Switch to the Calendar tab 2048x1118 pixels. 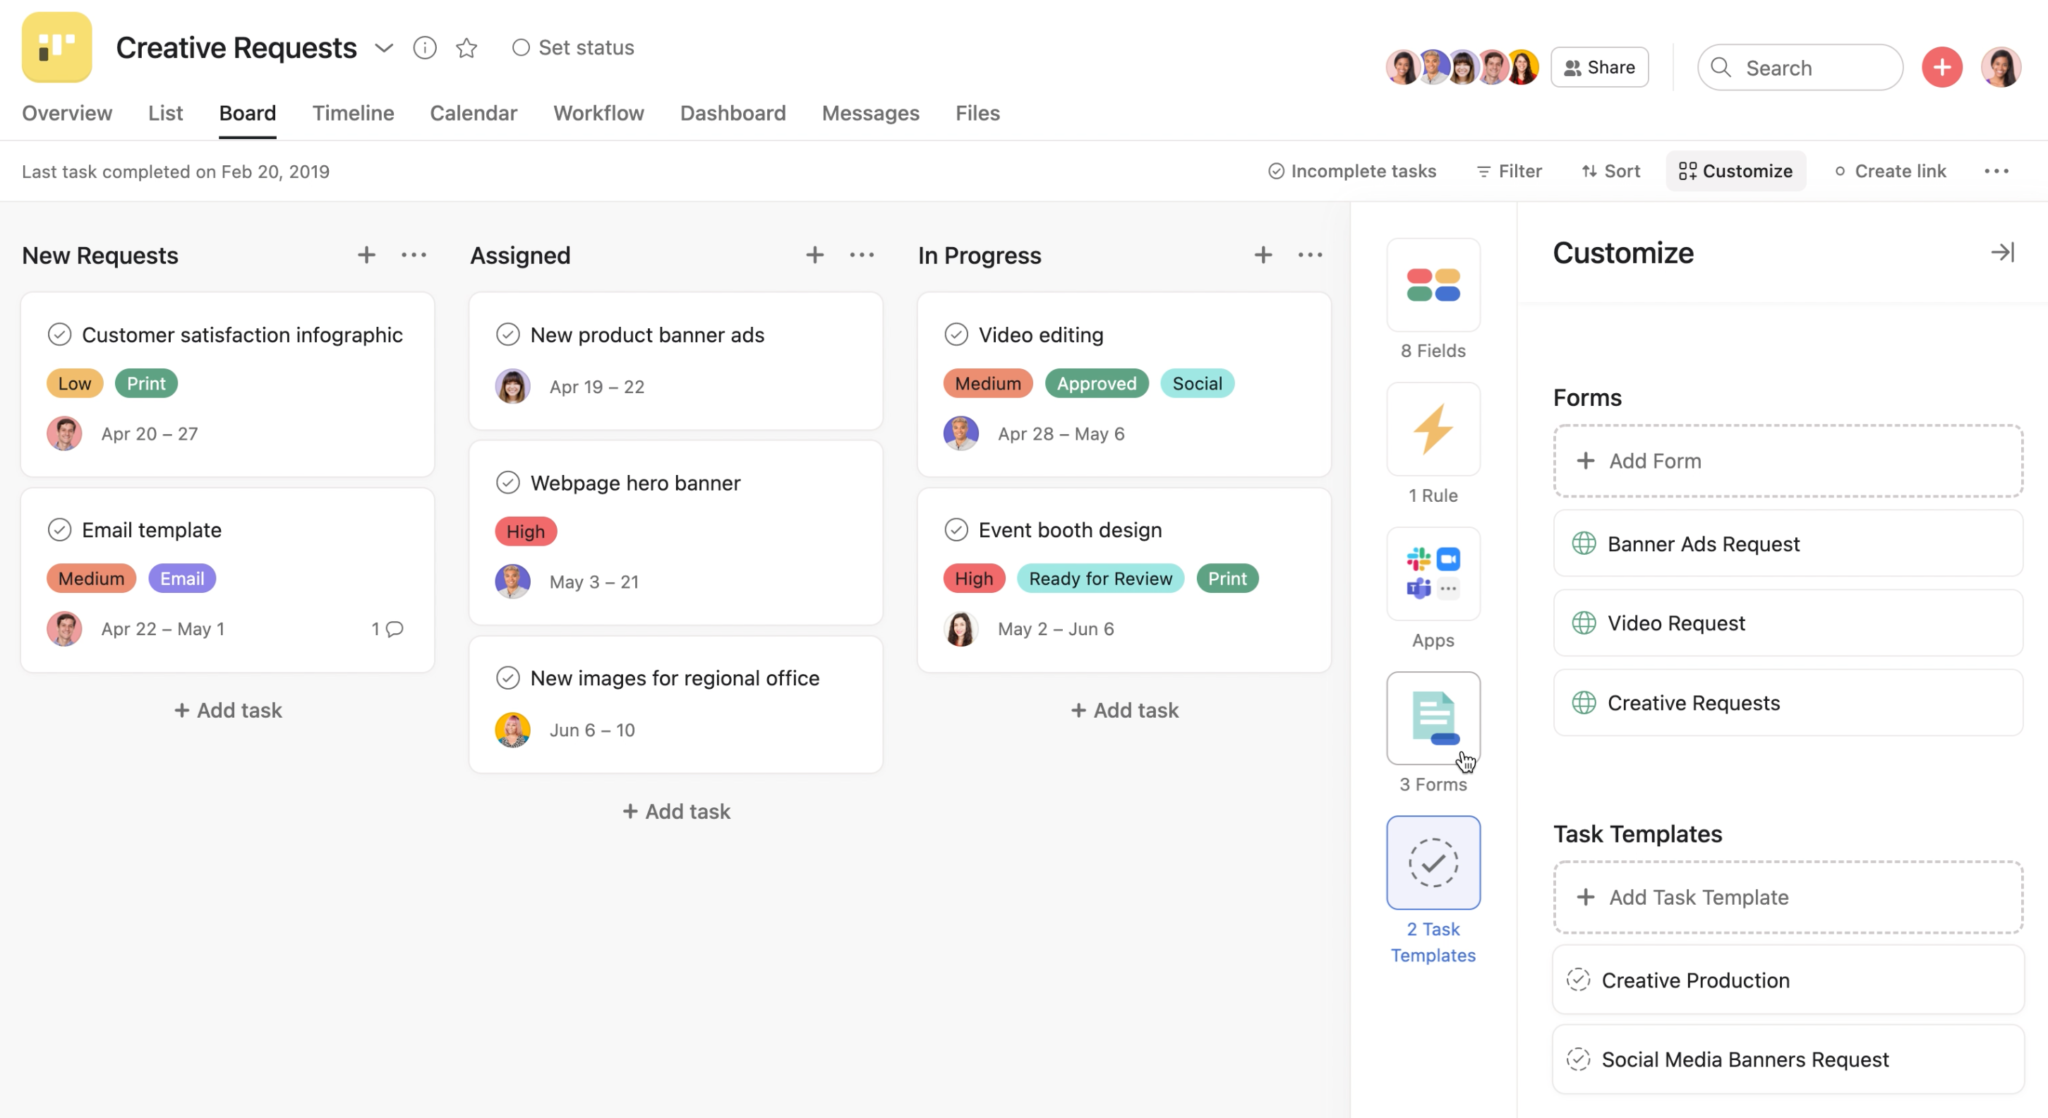473,113
